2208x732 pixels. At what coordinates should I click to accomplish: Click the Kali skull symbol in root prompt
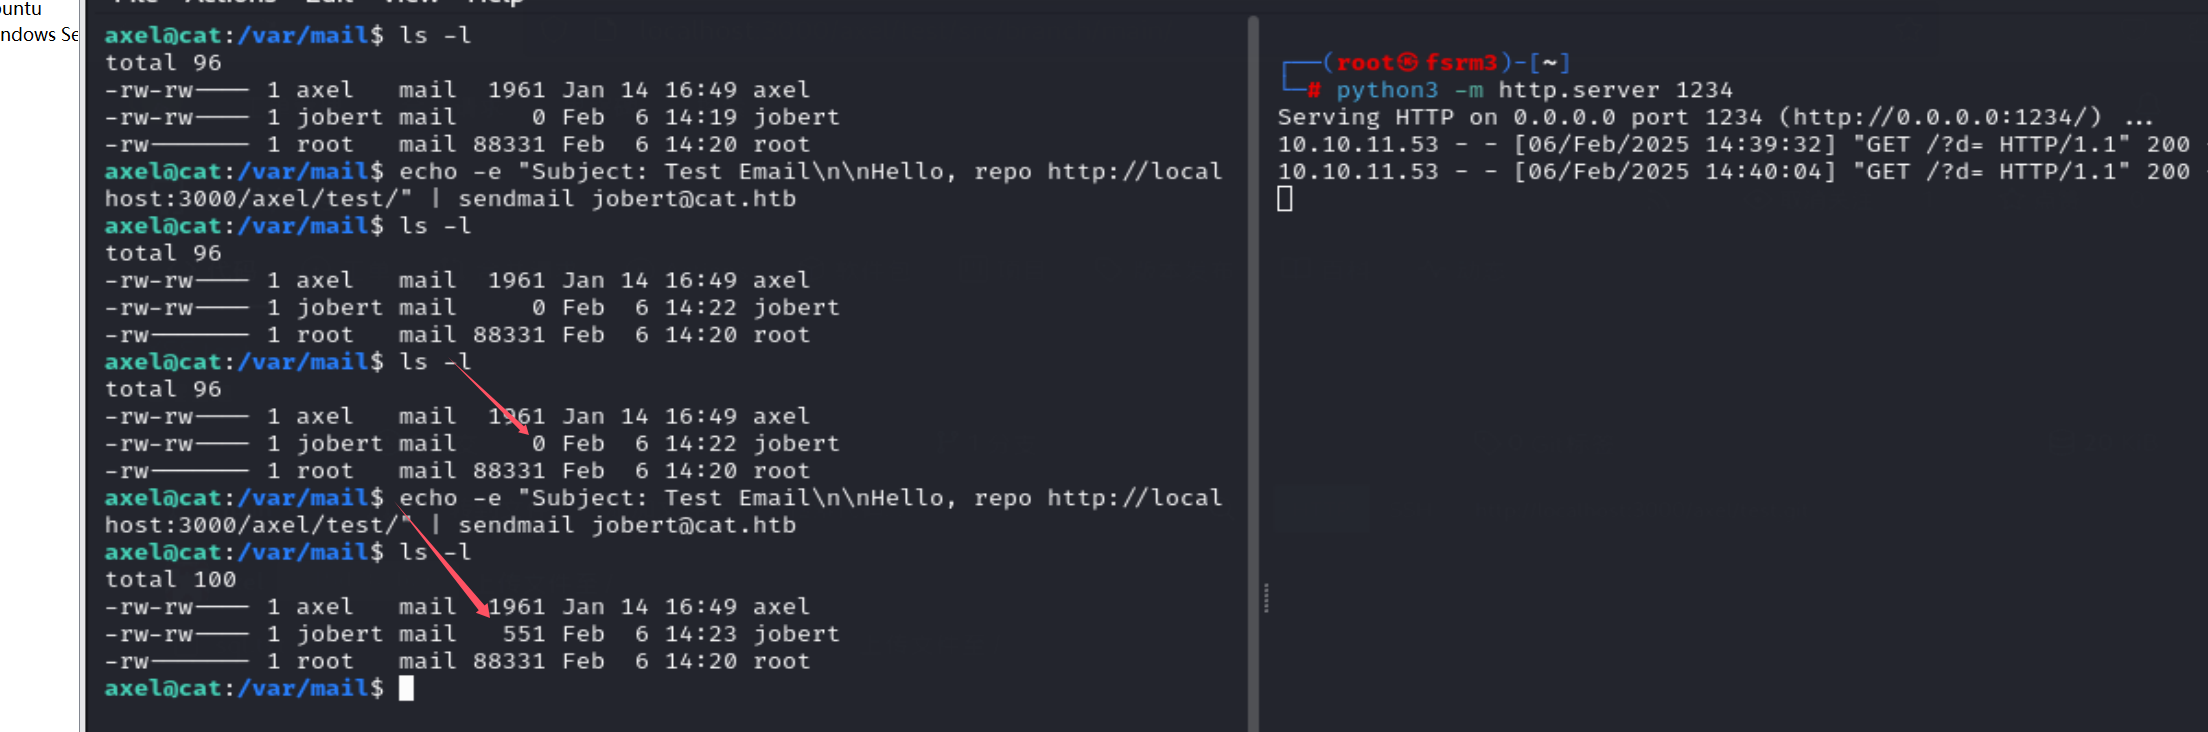[1407, 63]
